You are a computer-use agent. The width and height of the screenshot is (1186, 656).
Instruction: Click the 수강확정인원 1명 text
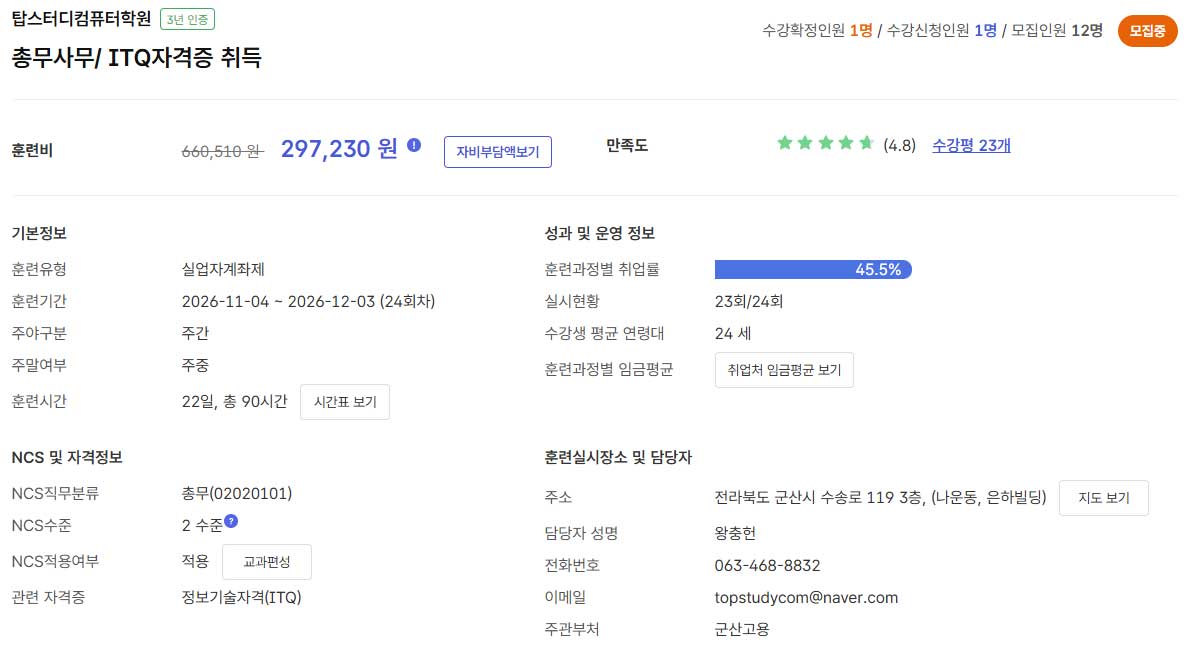817,30
